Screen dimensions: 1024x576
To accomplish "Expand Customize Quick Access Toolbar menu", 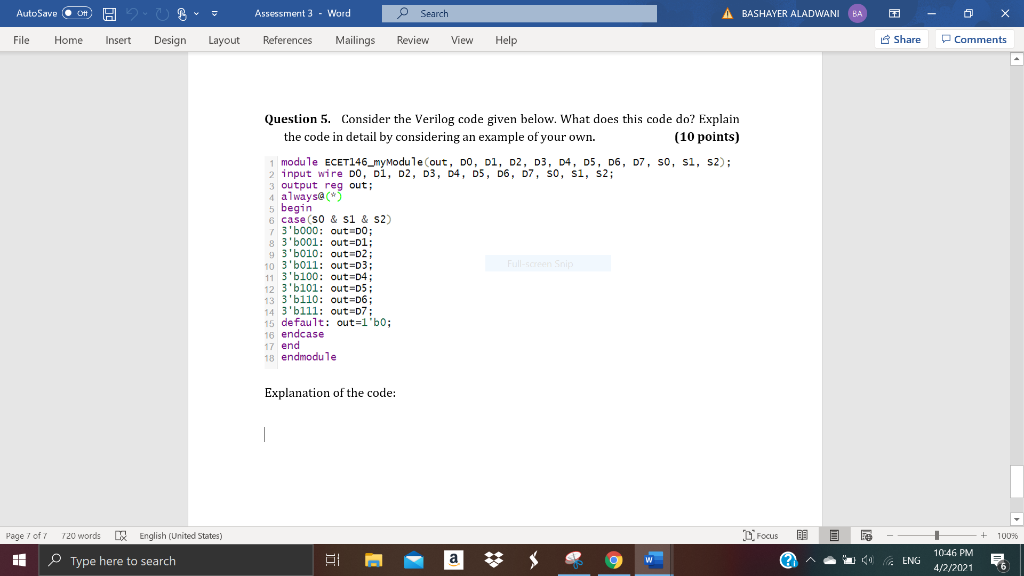I will (214, 14).
